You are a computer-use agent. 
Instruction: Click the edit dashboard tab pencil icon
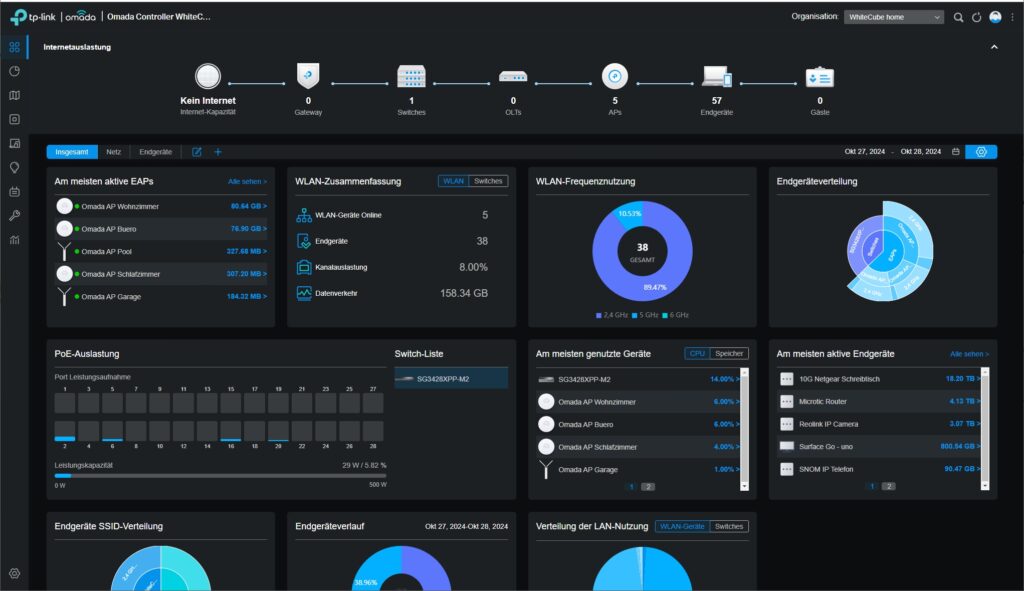point(197,152)
